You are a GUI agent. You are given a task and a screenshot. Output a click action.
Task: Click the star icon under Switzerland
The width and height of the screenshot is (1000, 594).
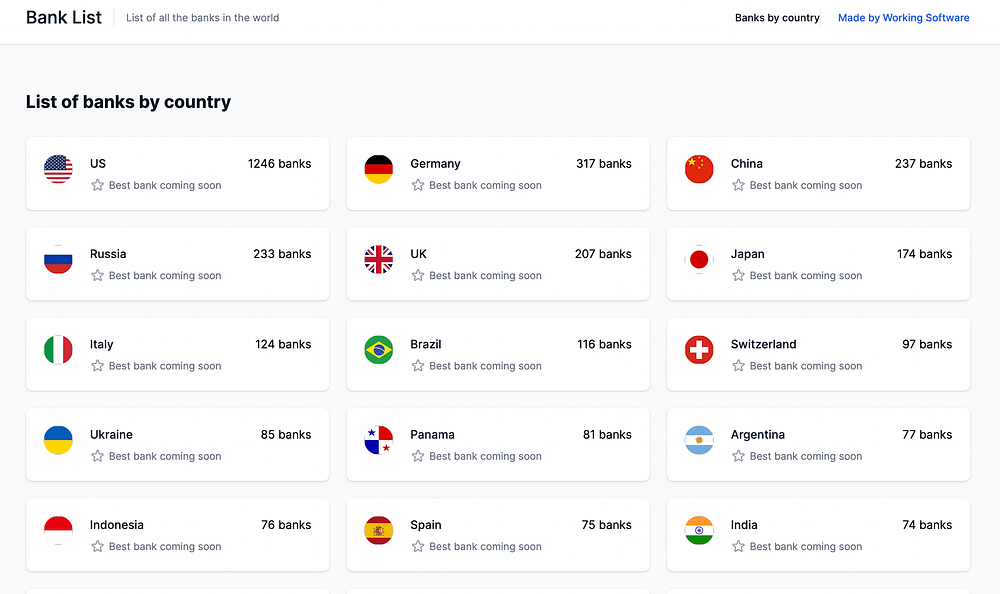738,366
